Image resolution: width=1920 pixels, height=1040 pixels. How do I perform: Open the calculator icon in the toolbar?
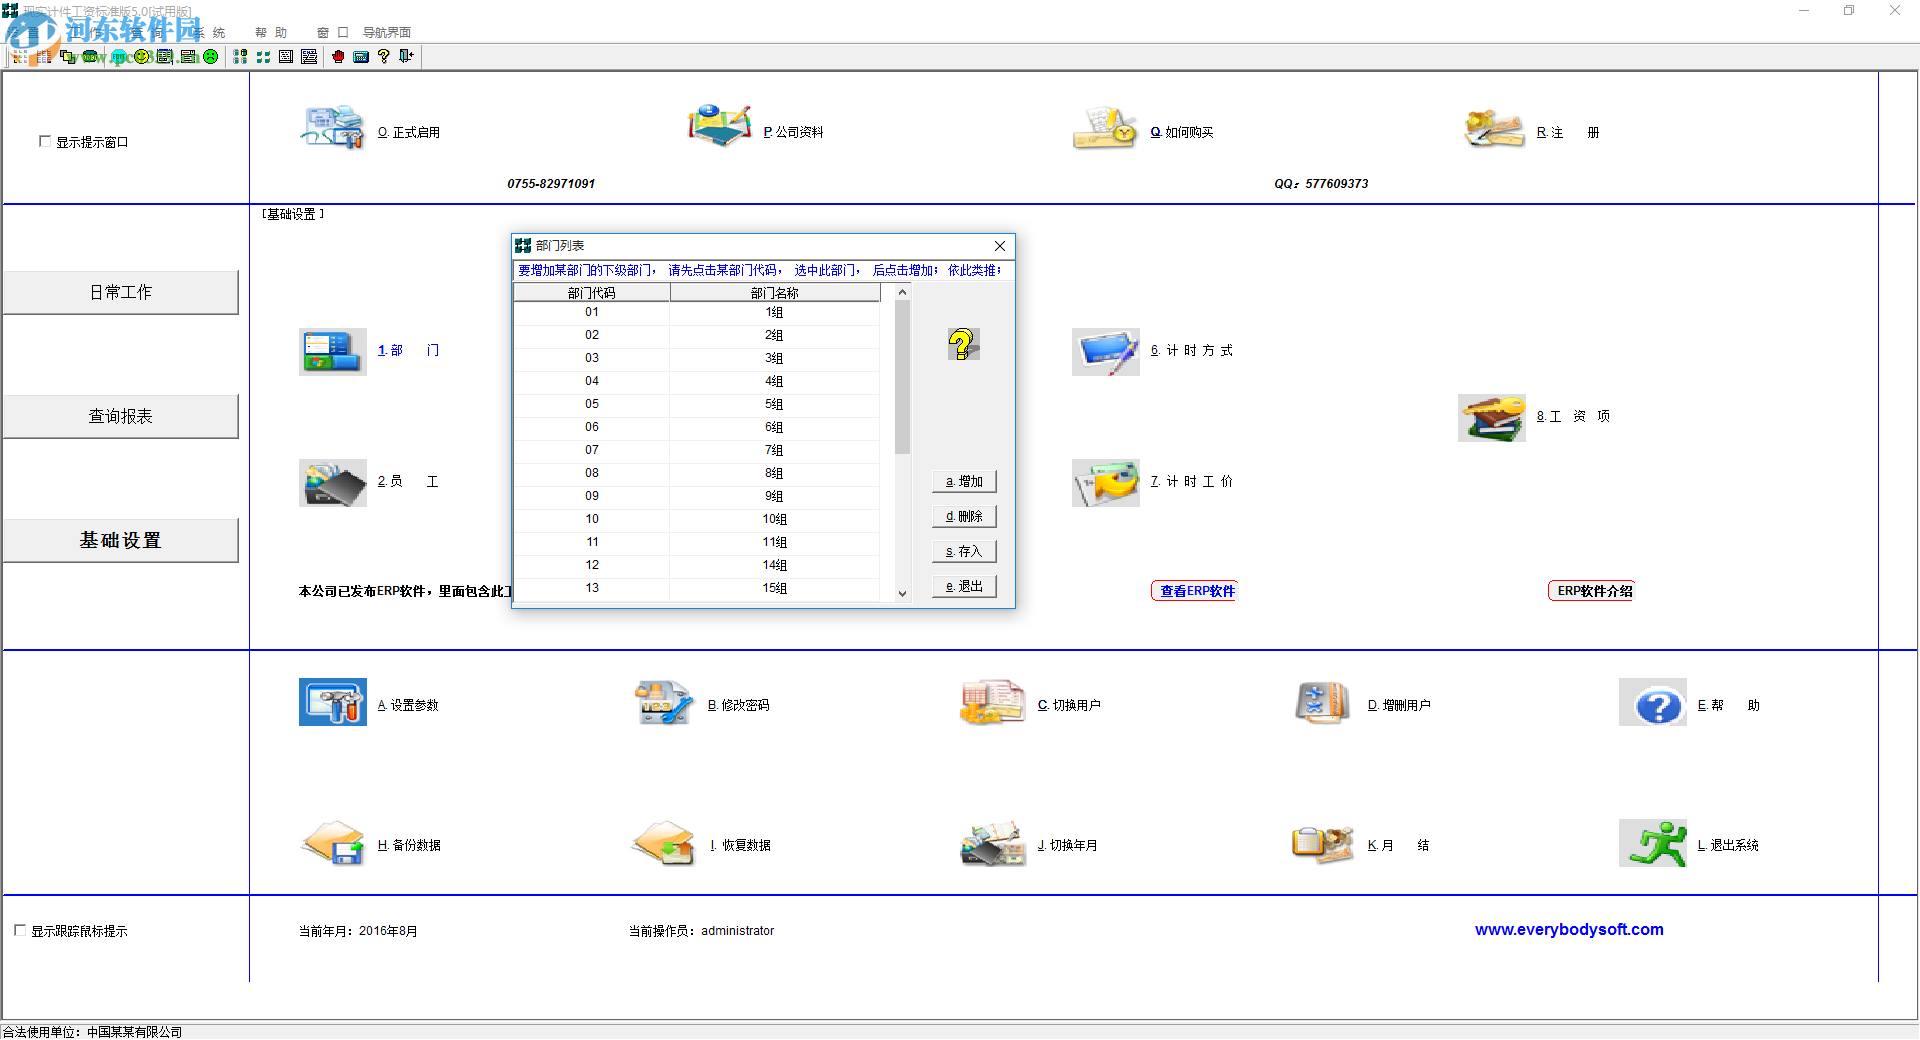point(361,57)
